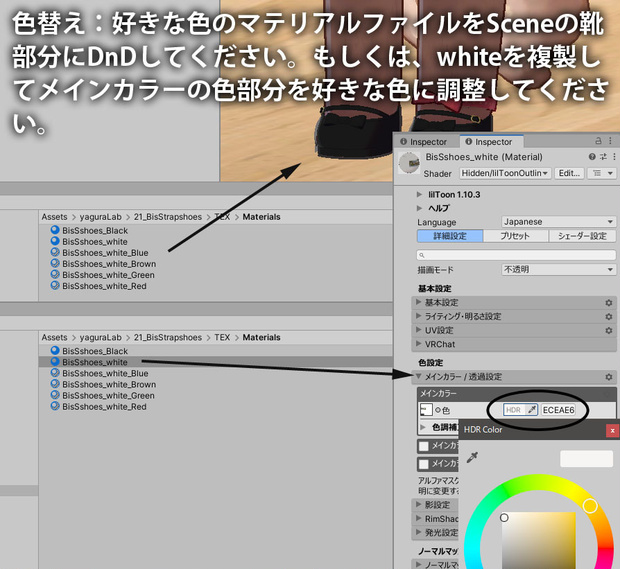Open the Shader dropdown Hidden/lilToonOutline
Screen dimensions: 620x569
click(x=505, y=173)
